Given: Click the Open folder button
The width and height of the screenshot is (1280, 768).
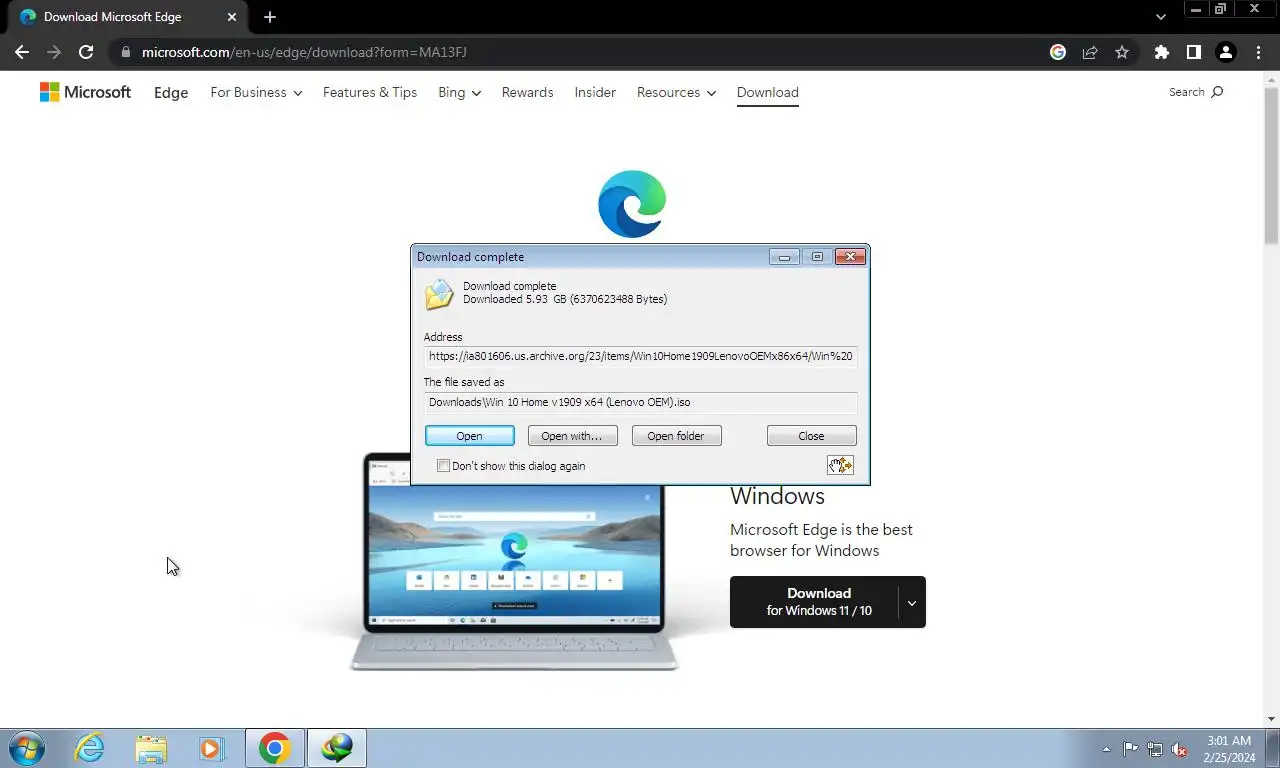Looking at the screenshot, I should [676, 436].
